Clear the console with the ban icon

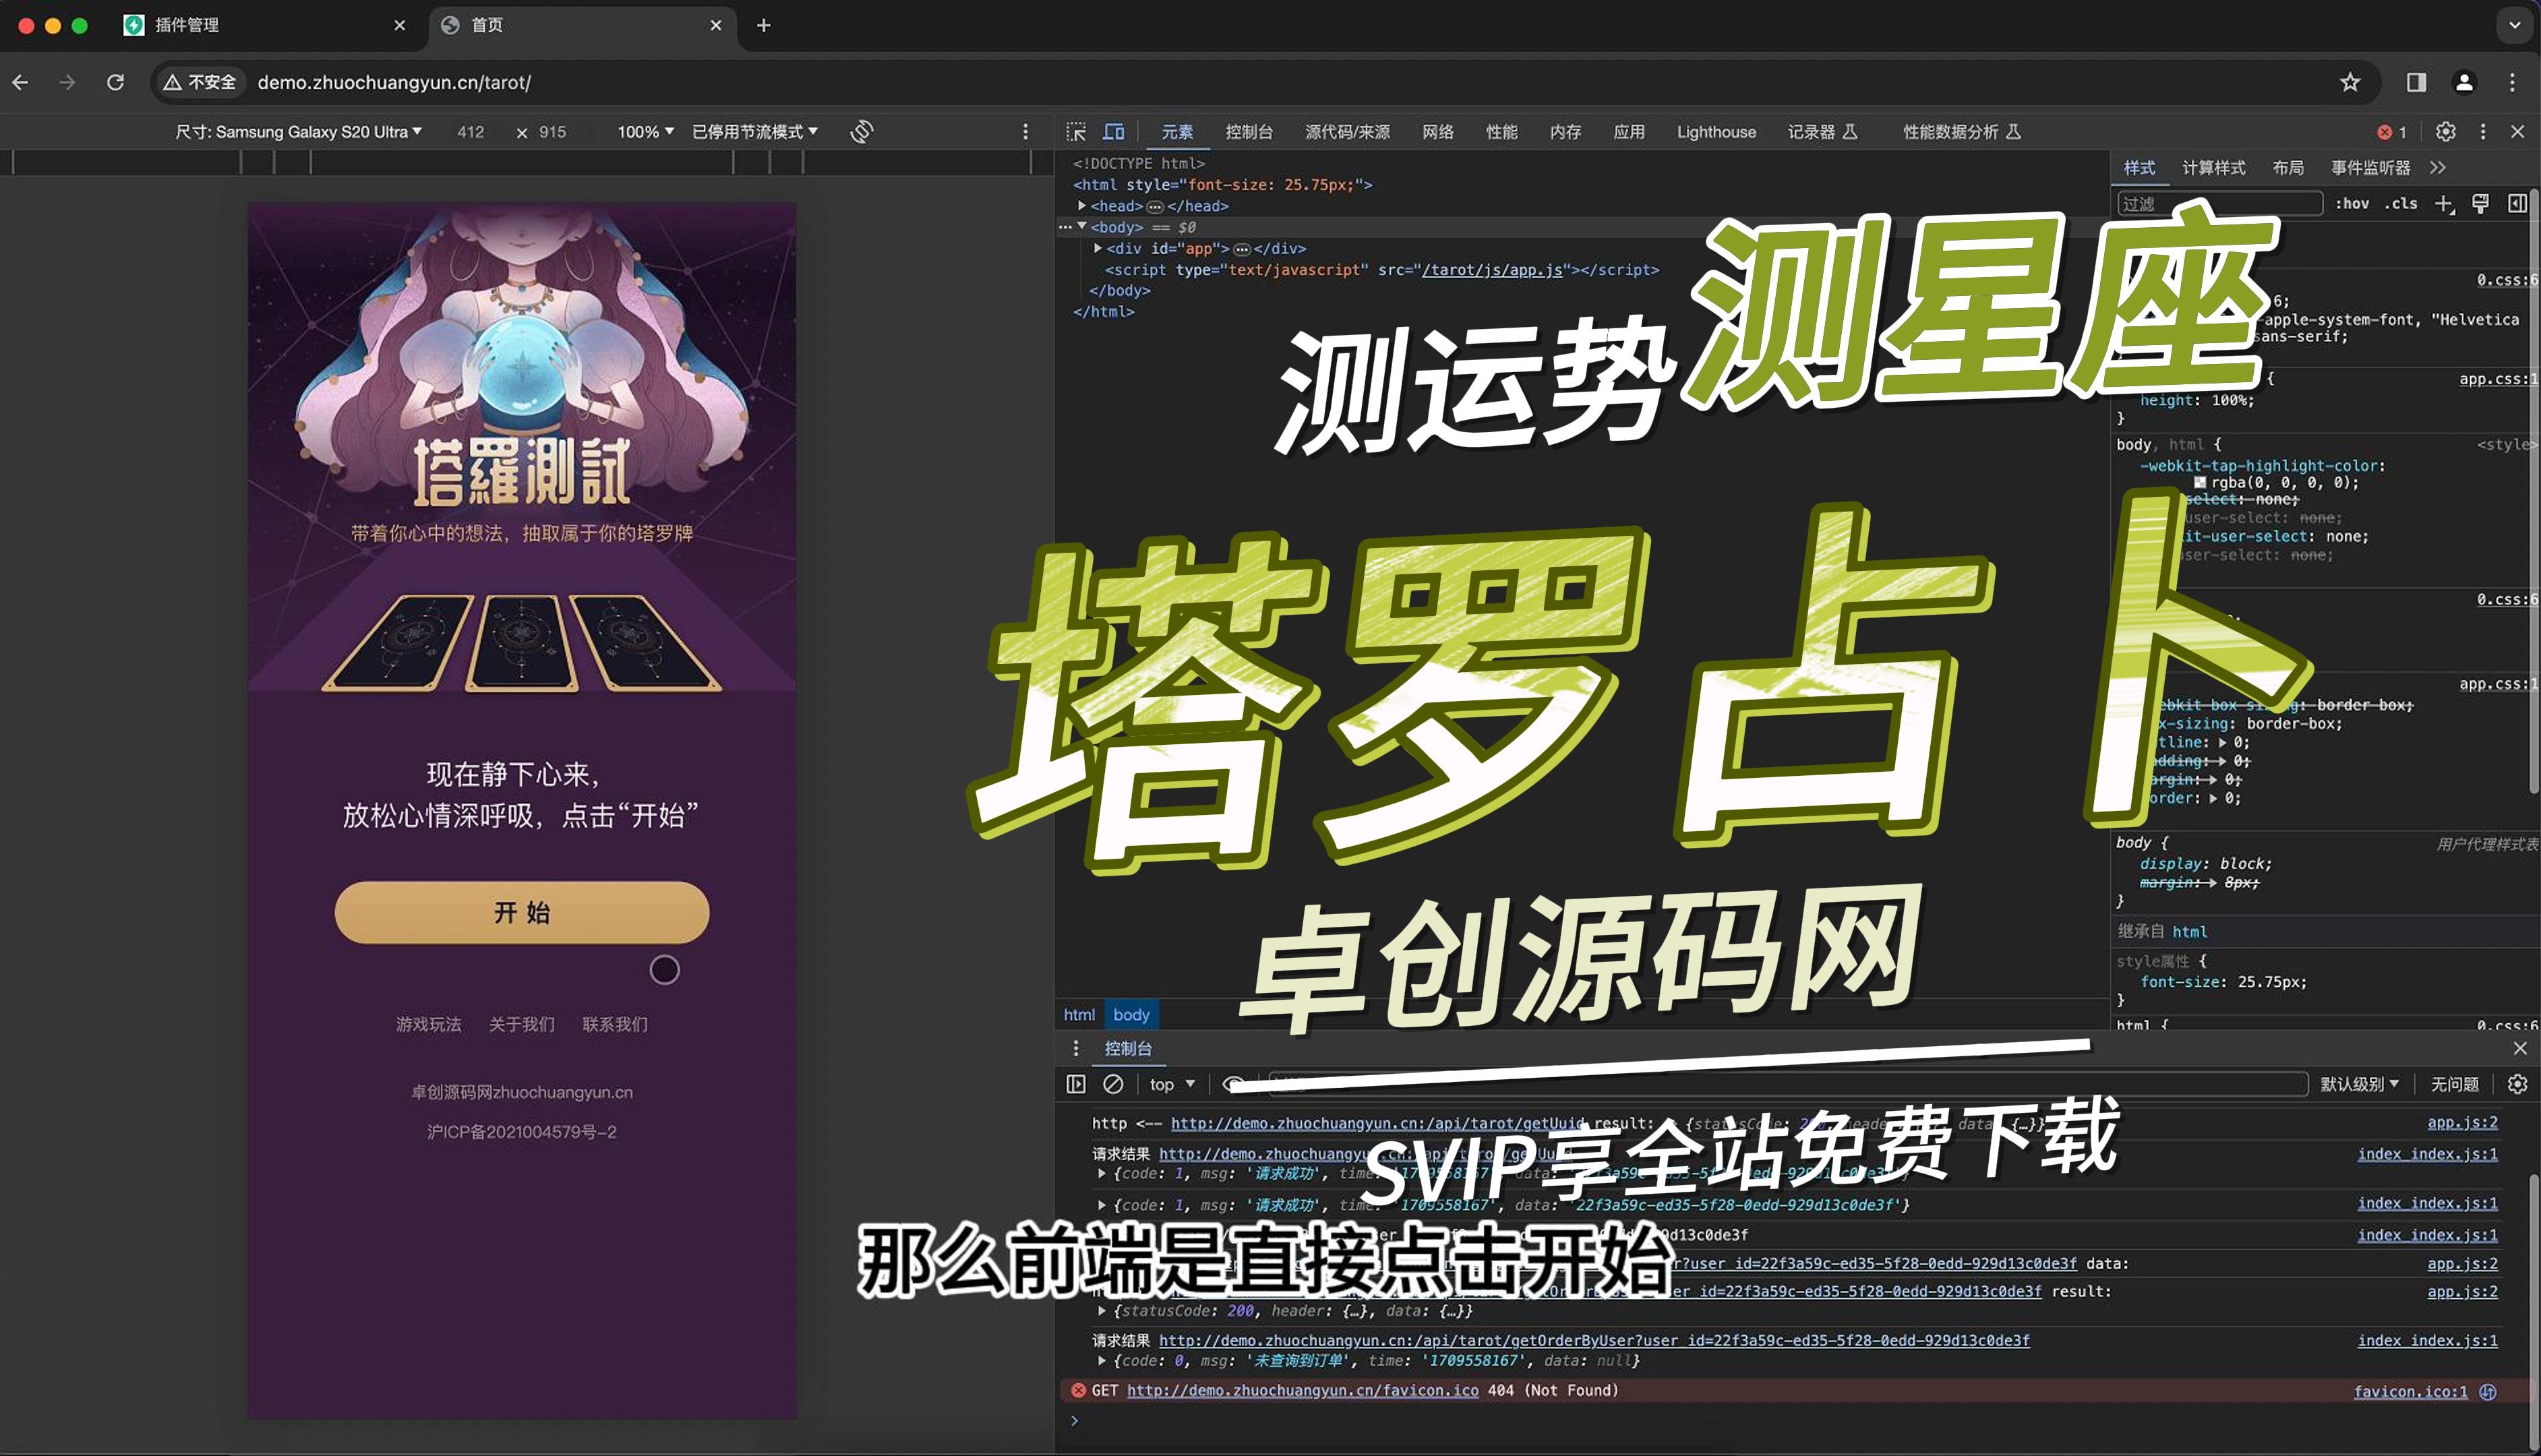[1113, 1084]
